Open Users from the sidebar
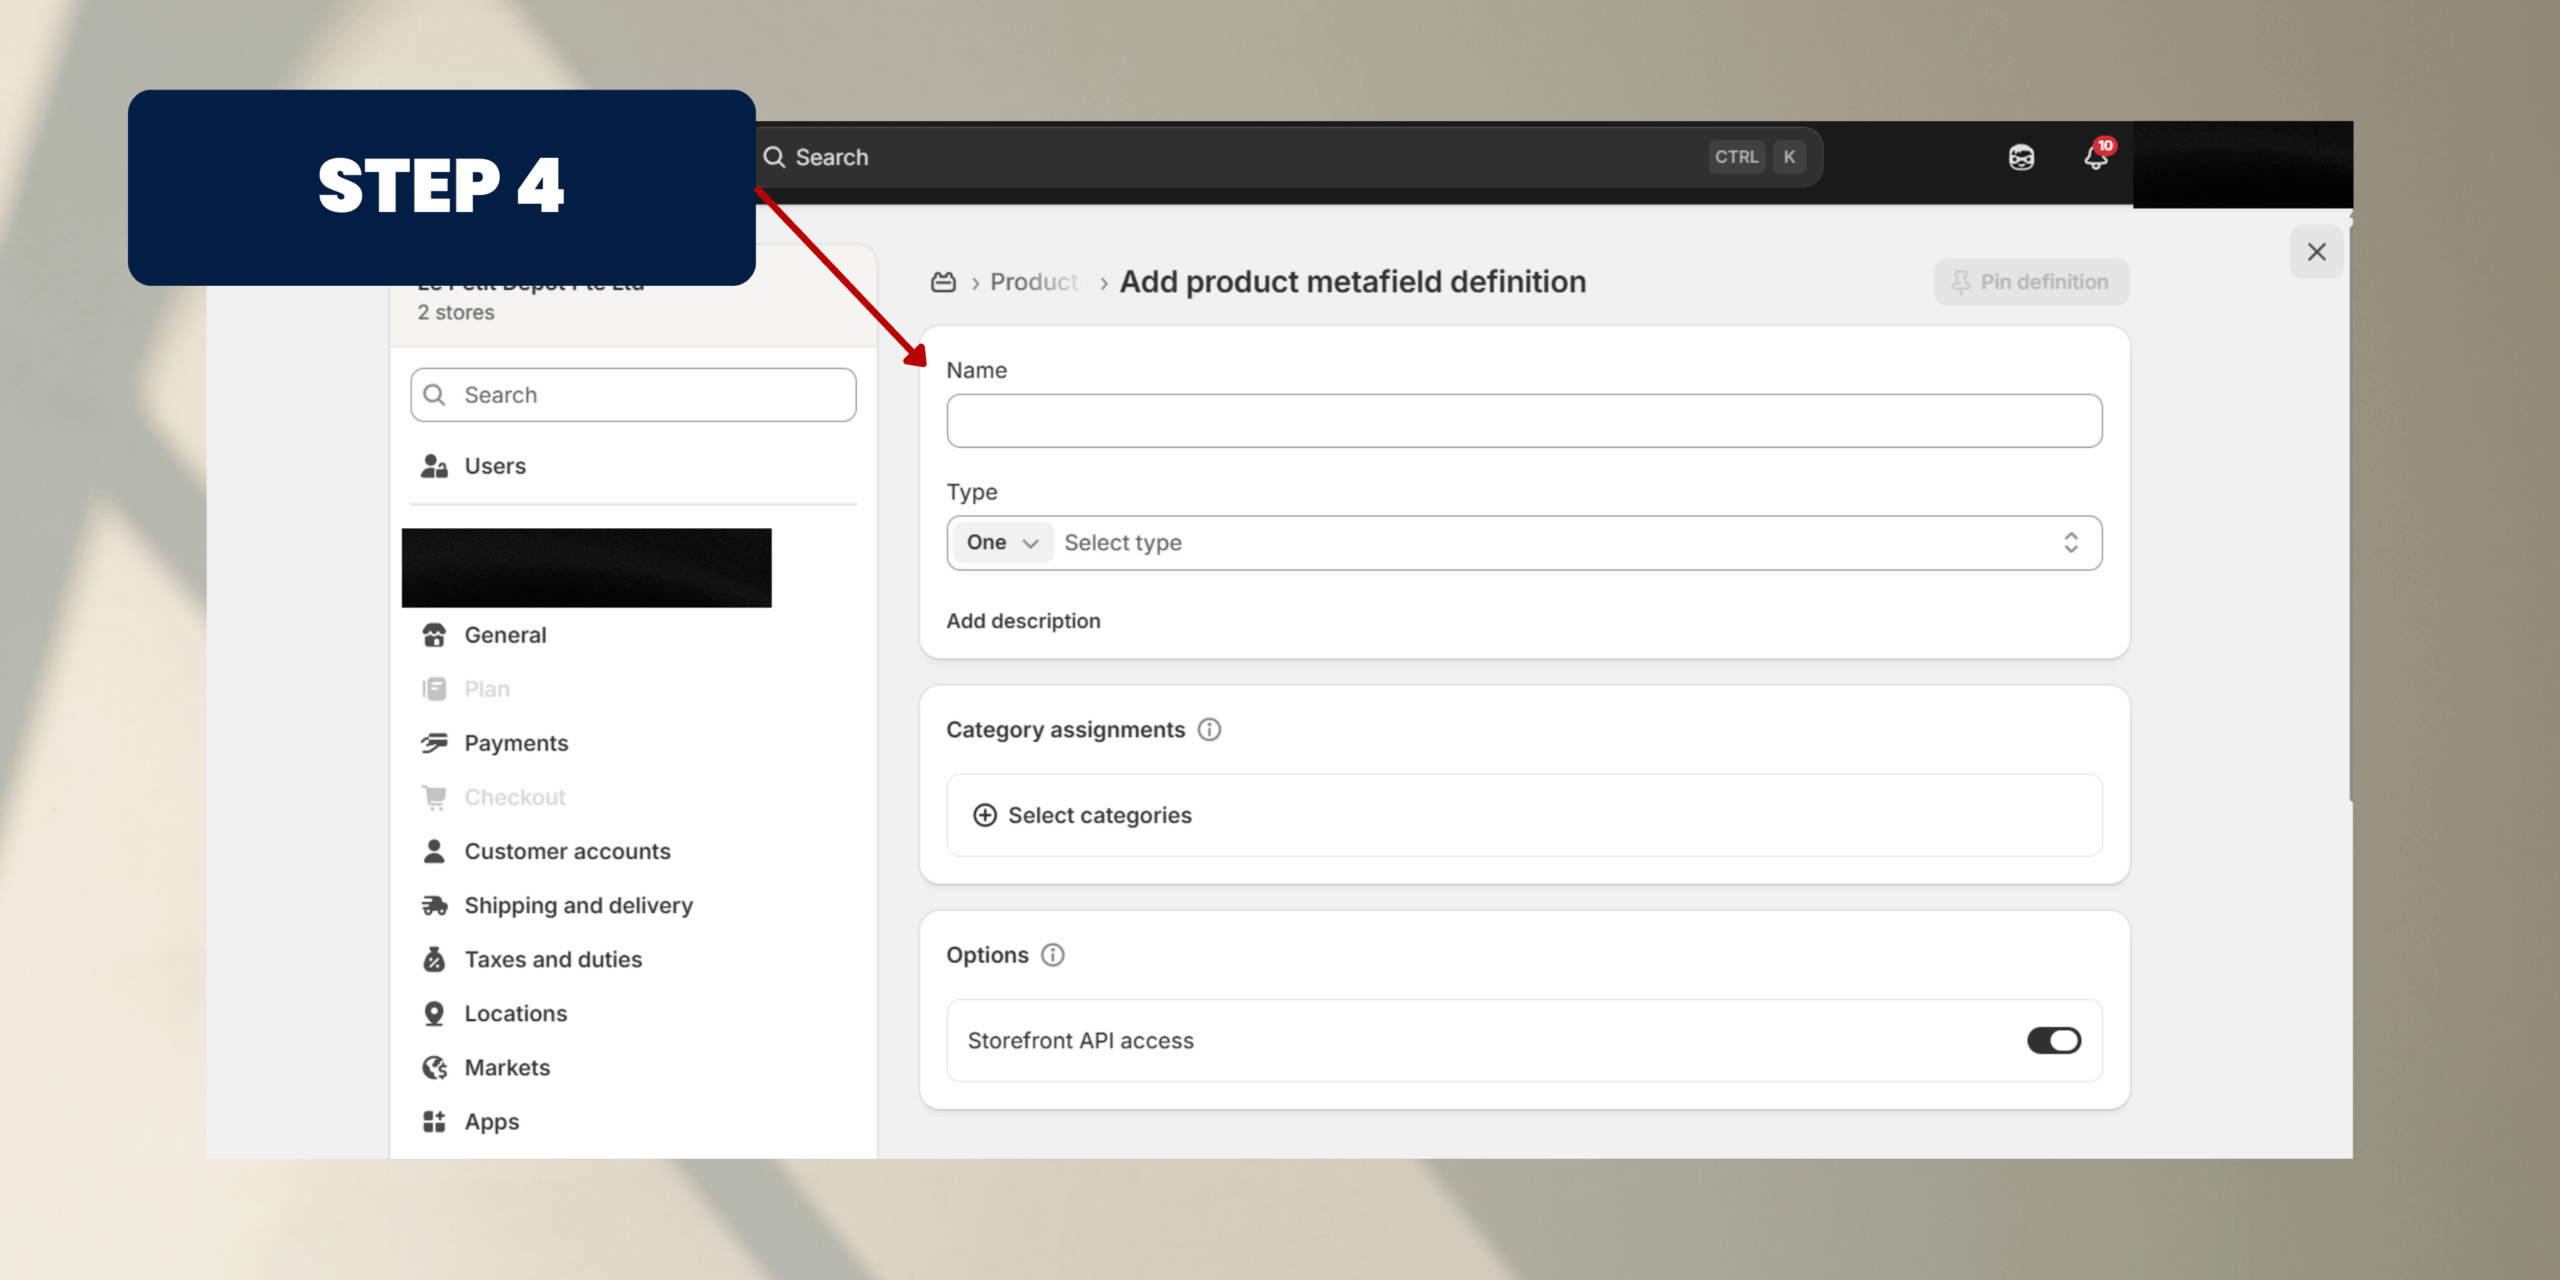Image resolution: width=2560 pixels, height=1280 pixels. coord(494,466)
